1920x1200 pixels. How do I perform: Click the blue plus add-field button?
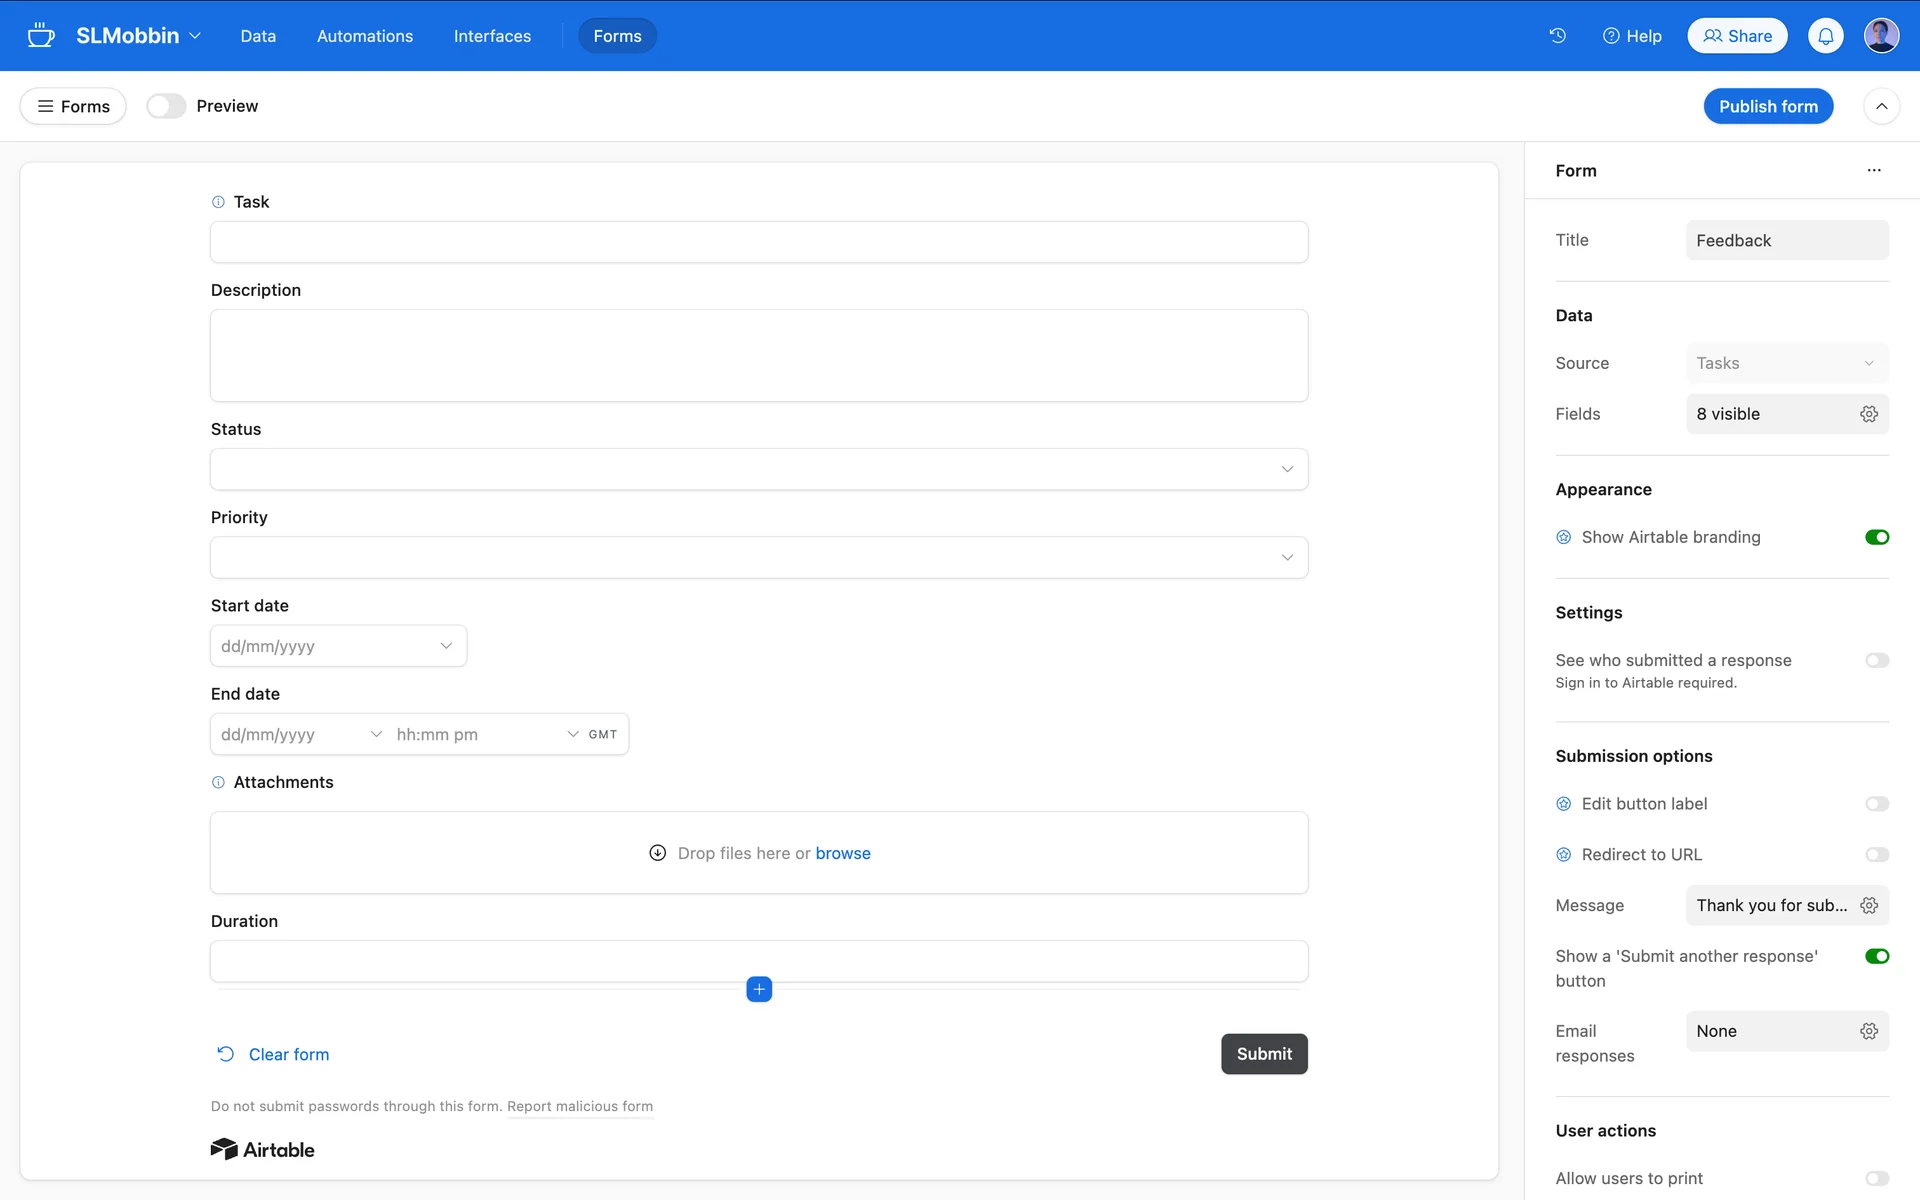759,989
